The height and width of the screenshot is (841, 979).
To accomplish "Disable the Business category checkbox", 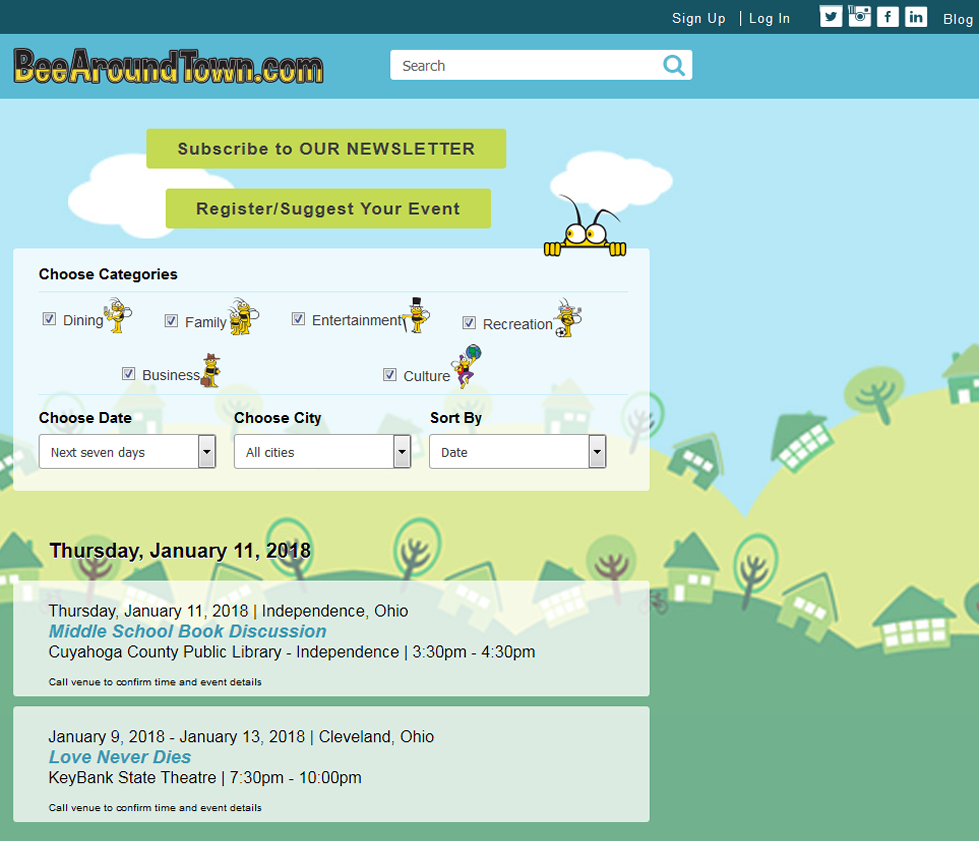I will click(129, 373).
